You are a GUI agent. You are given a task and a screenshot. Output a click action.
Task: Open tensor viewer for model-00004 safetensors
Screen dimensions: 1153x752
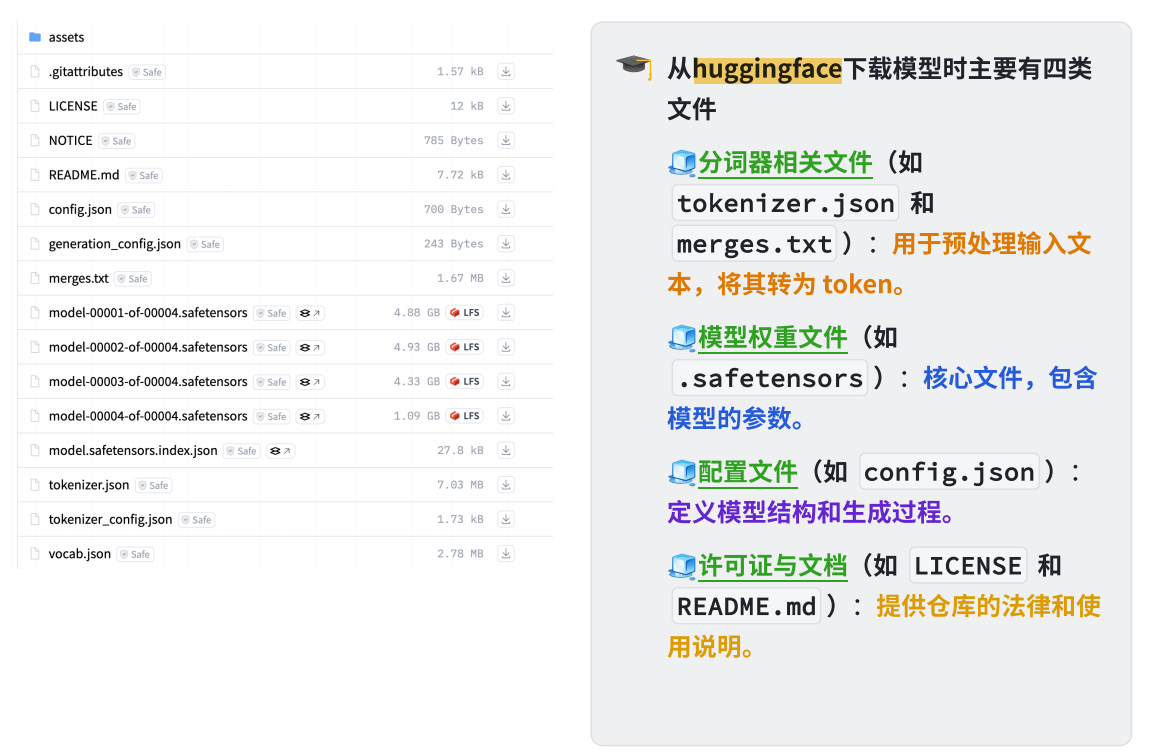(x=310, y=417)
